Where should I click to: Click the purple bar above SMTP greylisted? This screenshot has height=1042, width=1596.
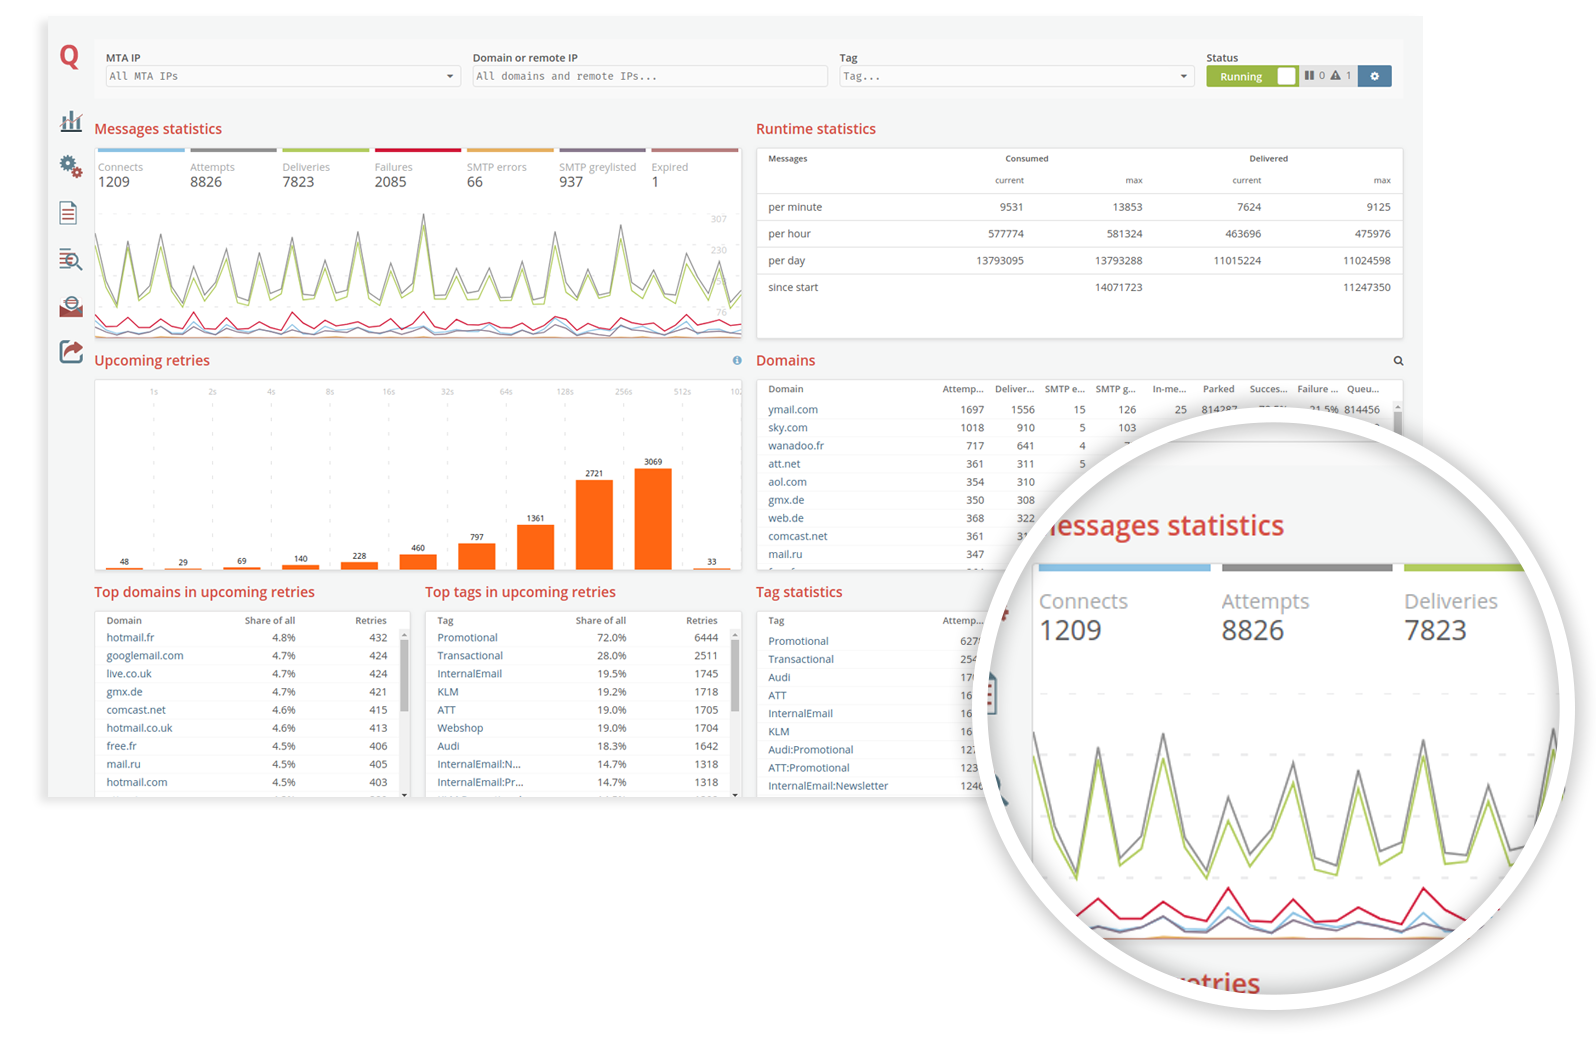pyautogui.click(x=602, y=150)
